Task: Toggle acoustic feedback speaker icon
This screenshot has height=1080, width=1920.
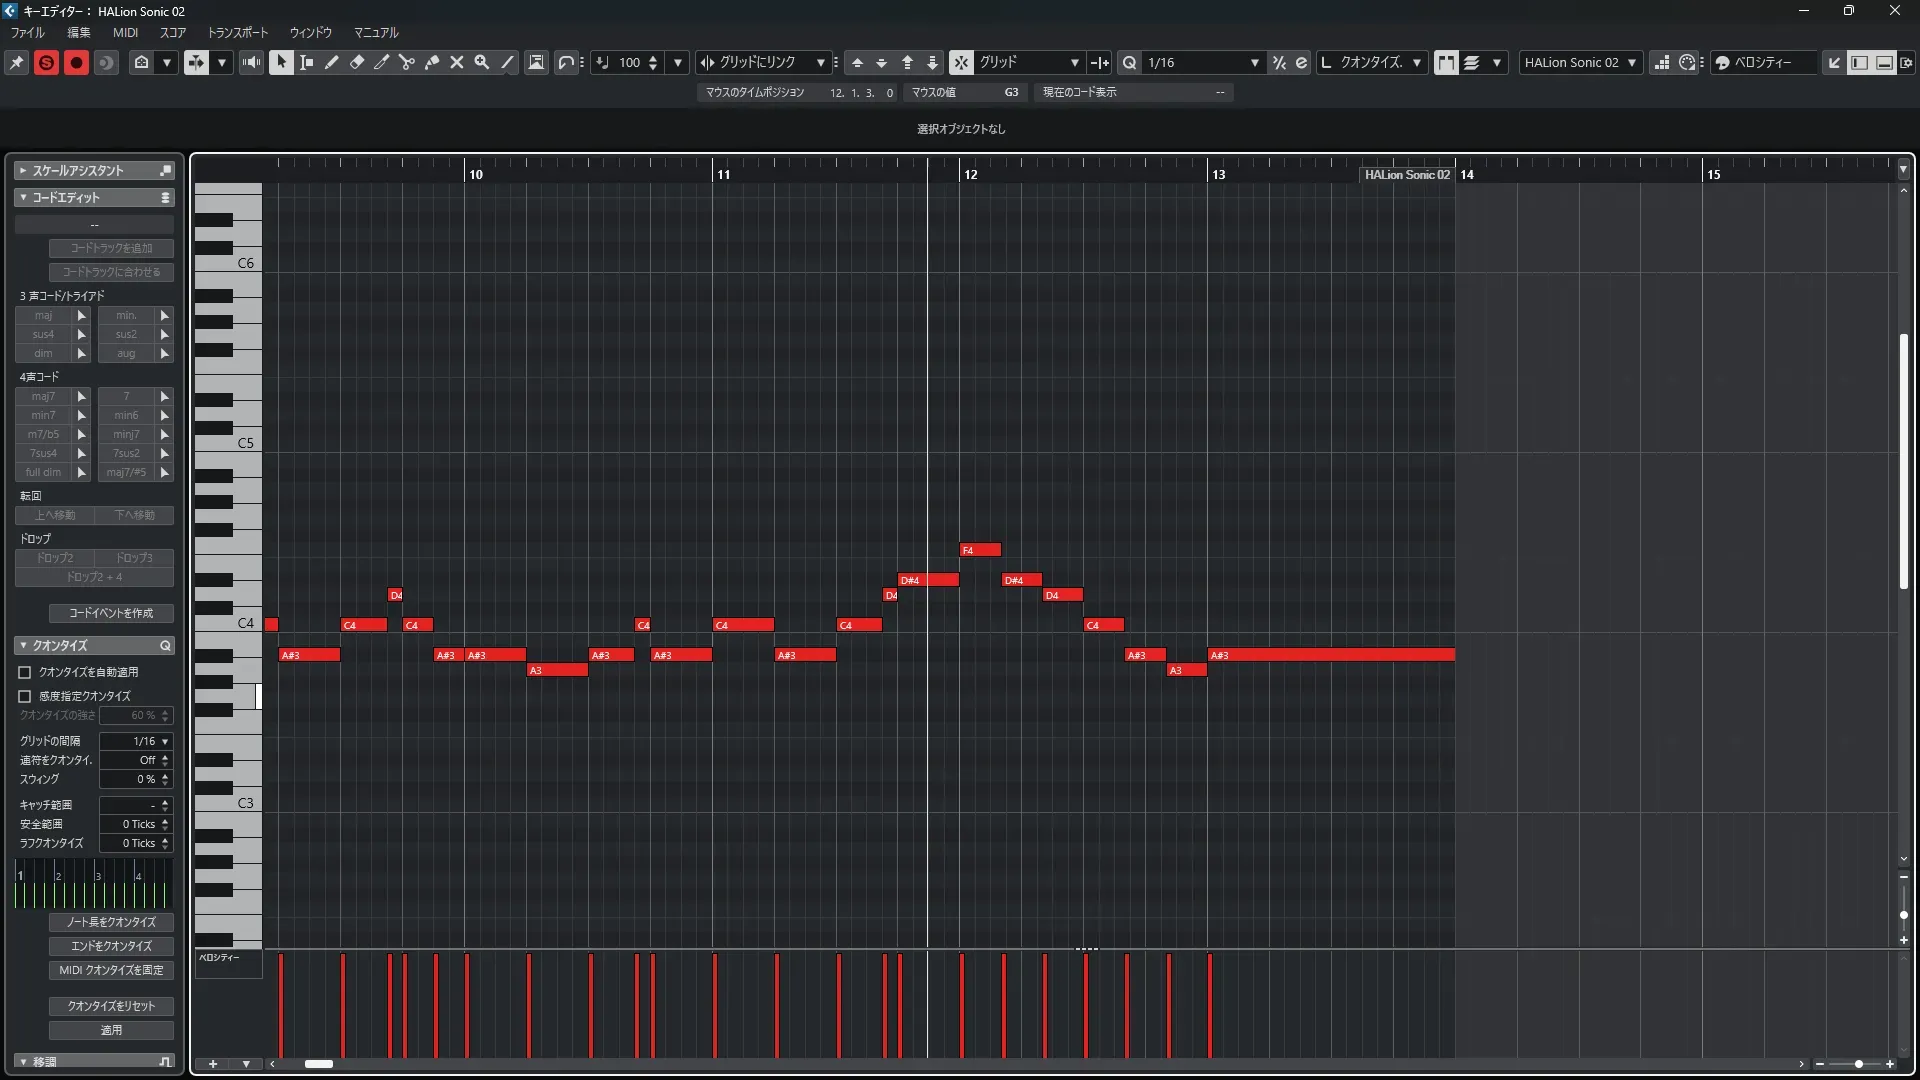Action: click(251, 62)
